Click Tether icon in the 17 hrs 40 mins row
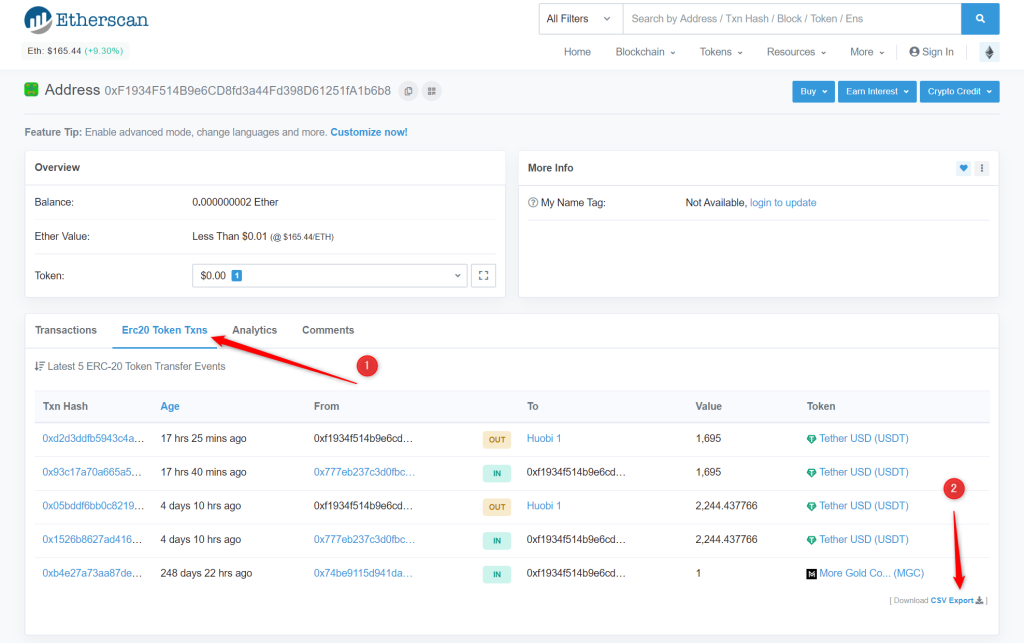 click(811, 473)
